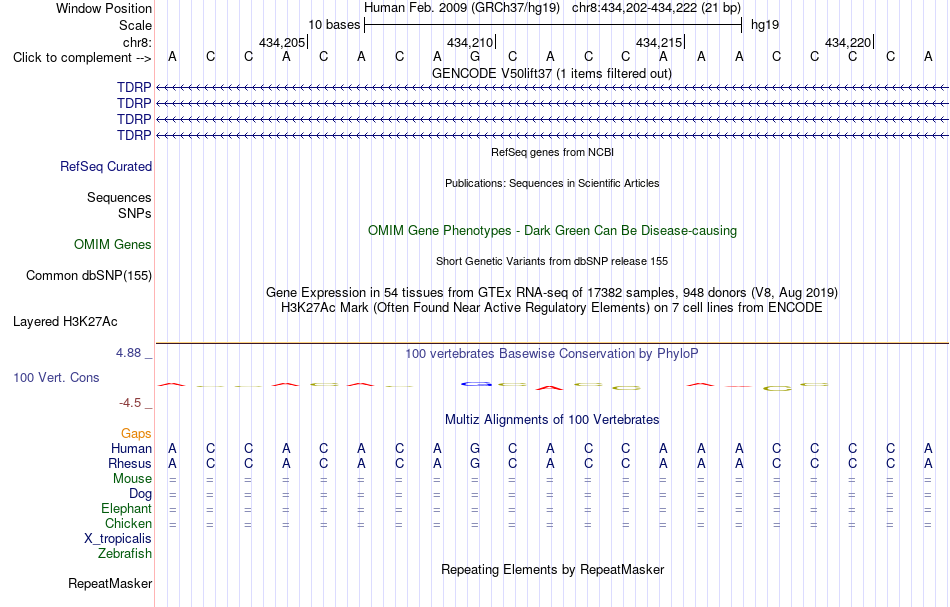The image size is (950, 607).
Task: Select the Mouse species label
Action: [133, 479]
